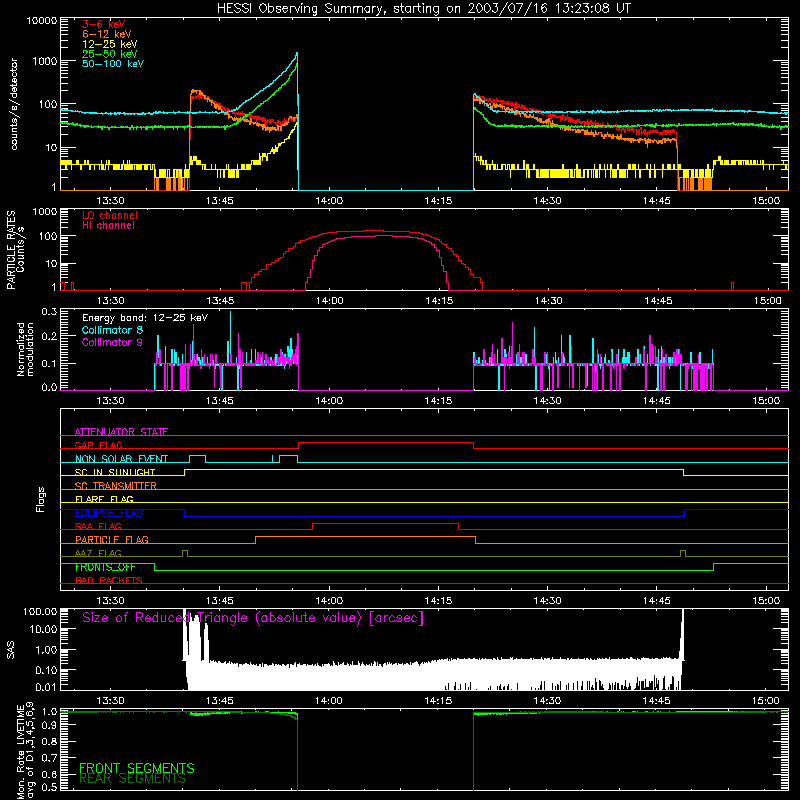Select the 'Collimator 8' legend label
This screenshot has width=800, height=800.
pos(112,330)
